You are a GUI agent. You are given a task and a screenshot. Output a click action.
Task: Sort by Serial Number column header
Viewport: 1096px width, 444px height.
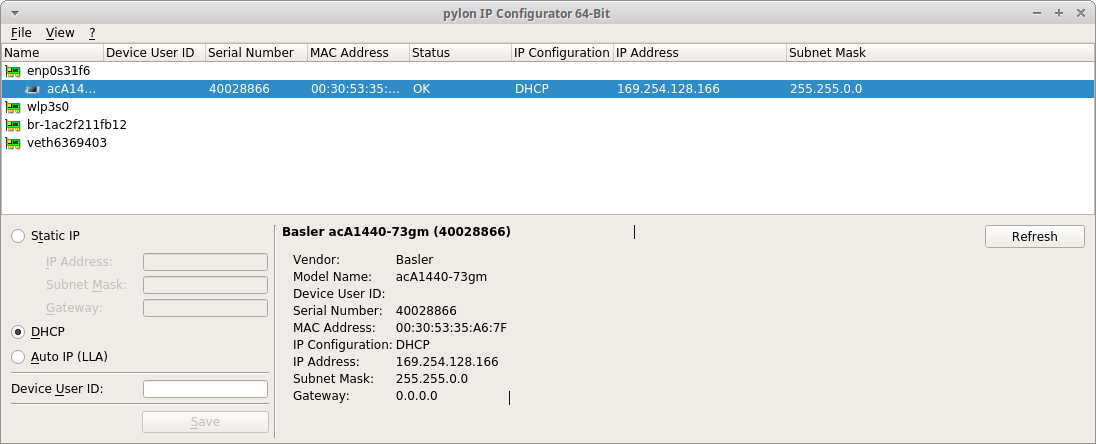(257, 52)
